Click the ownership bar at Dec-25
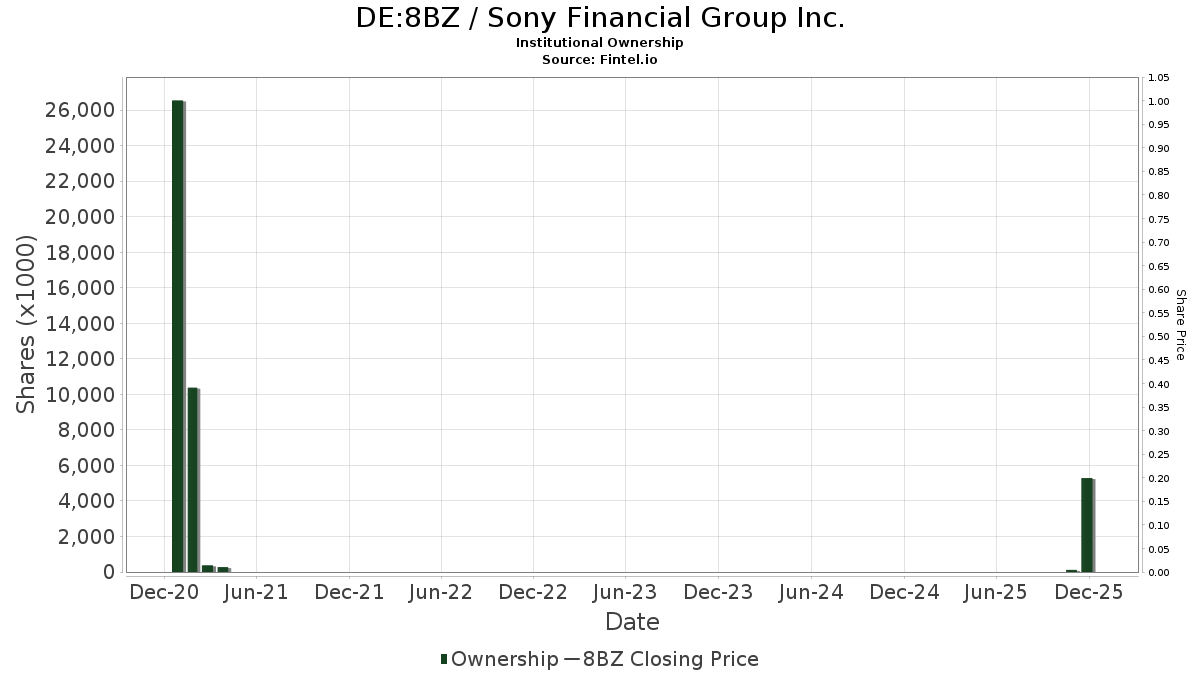The image size is (1200, 675). (1087, 524)
